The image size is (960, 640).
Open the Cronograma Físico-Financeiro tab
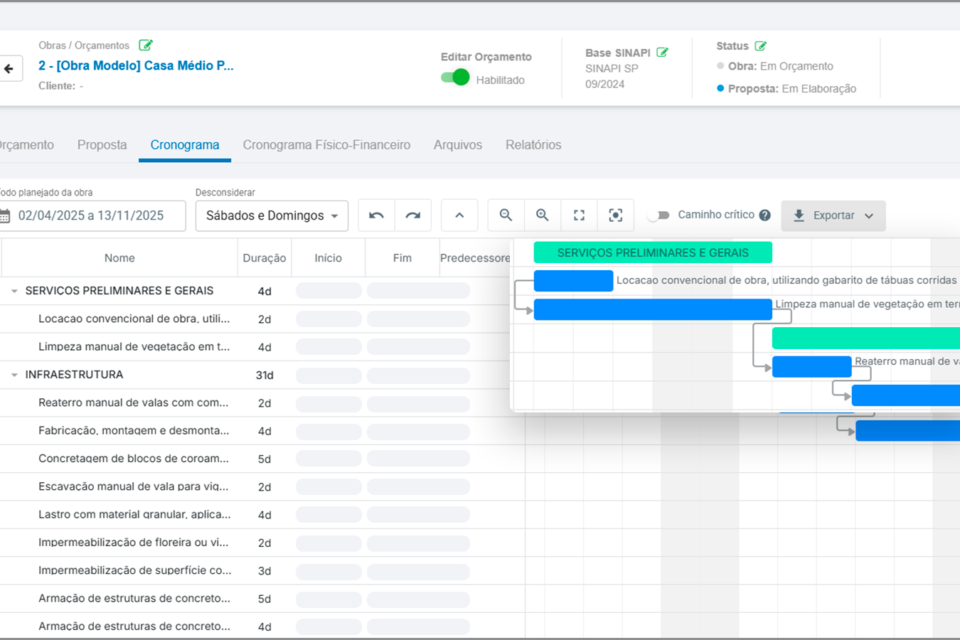[326, 145]
